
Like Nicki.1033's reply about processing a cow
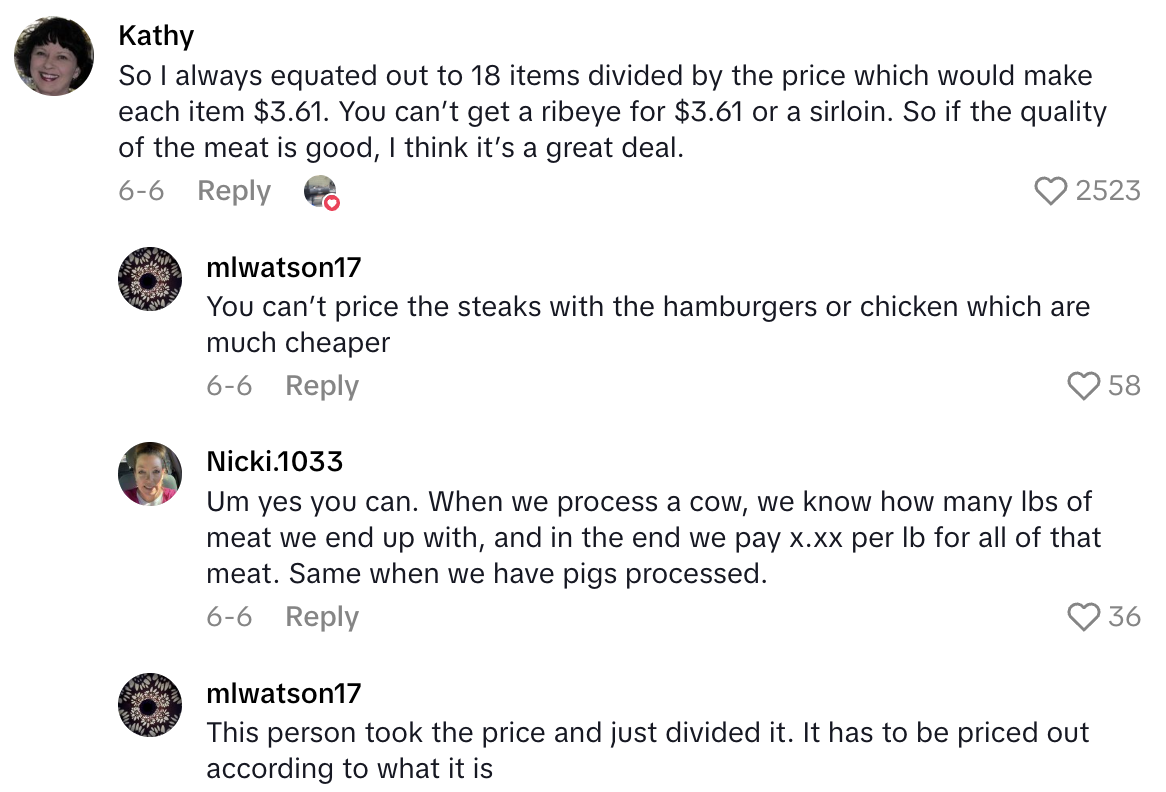tap(1084, 617)
